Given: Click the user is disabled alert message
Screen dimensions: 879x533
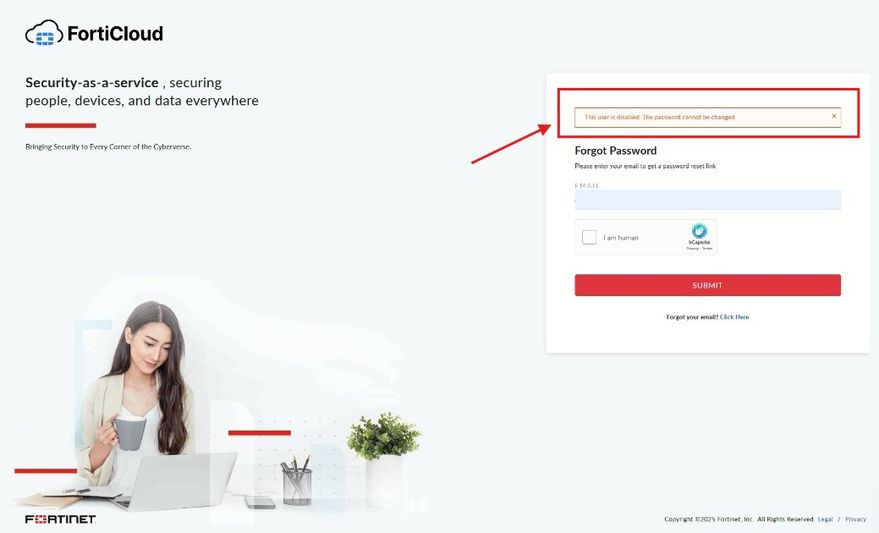Looking at the screenshot, I should pyautogui.click(x=659, y=117).
